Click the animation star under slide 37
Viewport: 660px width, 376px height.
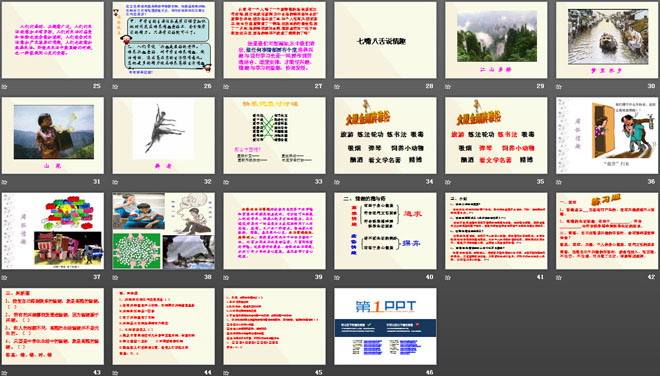(5, 277)
